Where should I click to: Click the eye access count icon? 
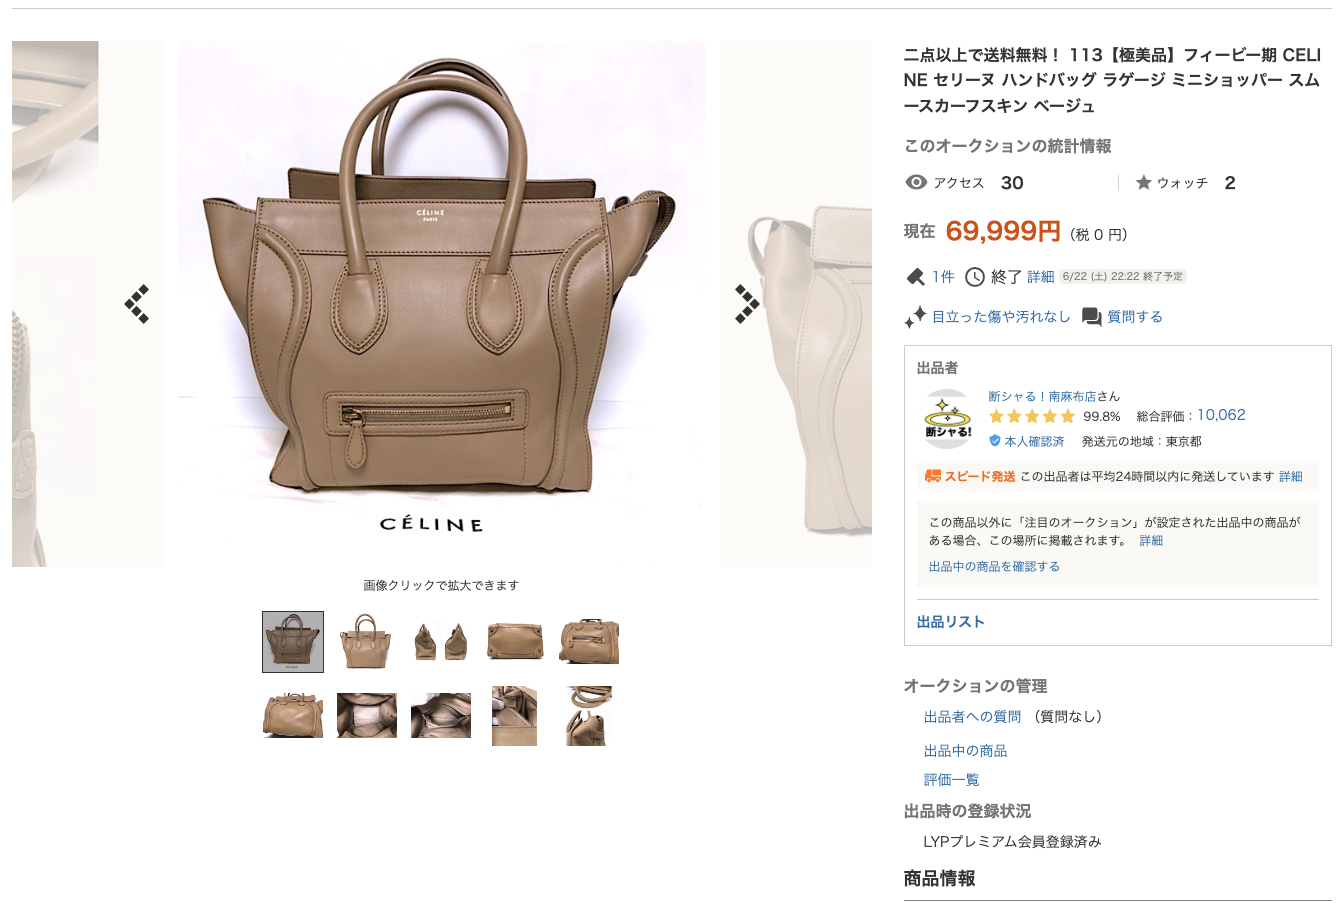coord(915,182)
